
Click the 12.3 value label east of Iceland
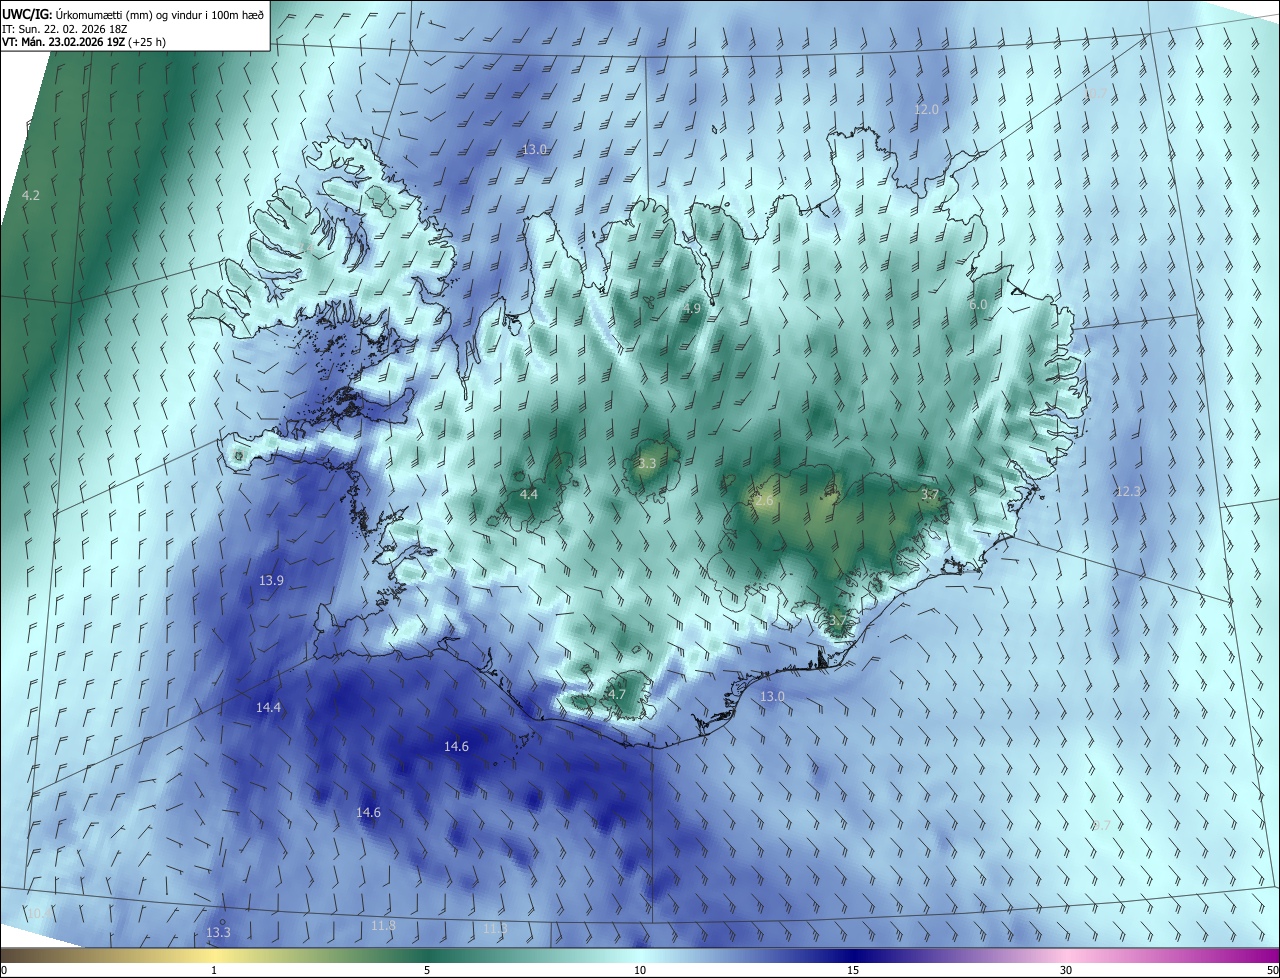click(1128, 491)
